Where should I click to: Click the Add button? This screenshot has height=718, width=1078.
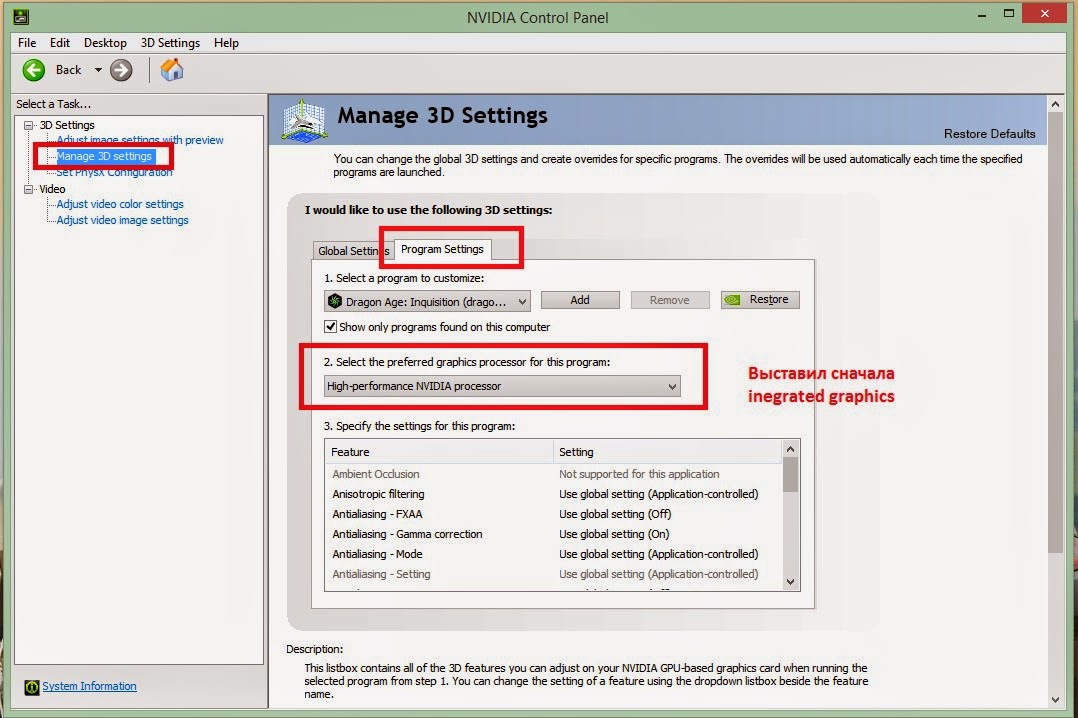point(580,300)
